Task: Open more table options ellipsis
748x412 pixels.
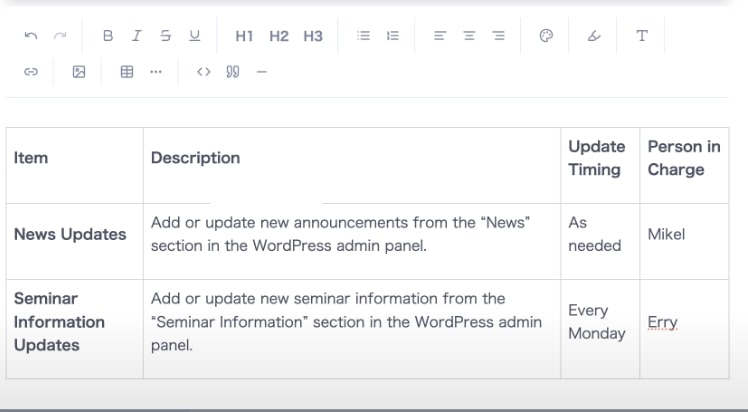Action: (x=156, y=72)
